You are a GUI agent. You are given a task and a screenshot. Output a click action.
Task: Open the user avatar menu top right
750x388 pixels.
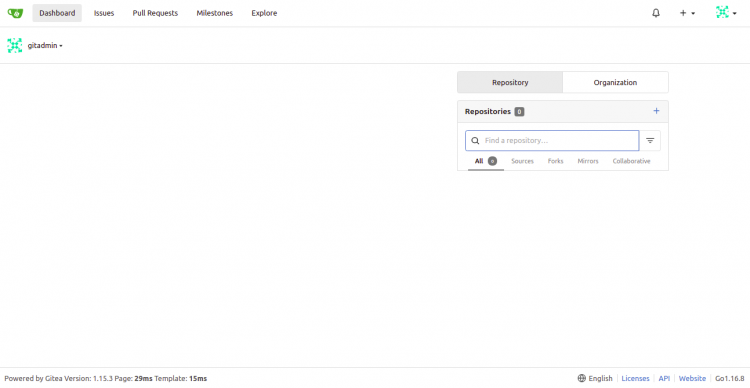click(726, 13)
